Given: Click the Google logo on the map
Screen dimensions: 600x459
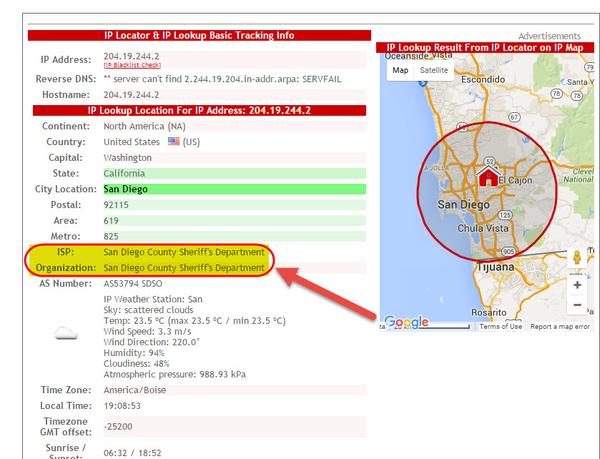Looking at the screenshot, I should [406, 322].
